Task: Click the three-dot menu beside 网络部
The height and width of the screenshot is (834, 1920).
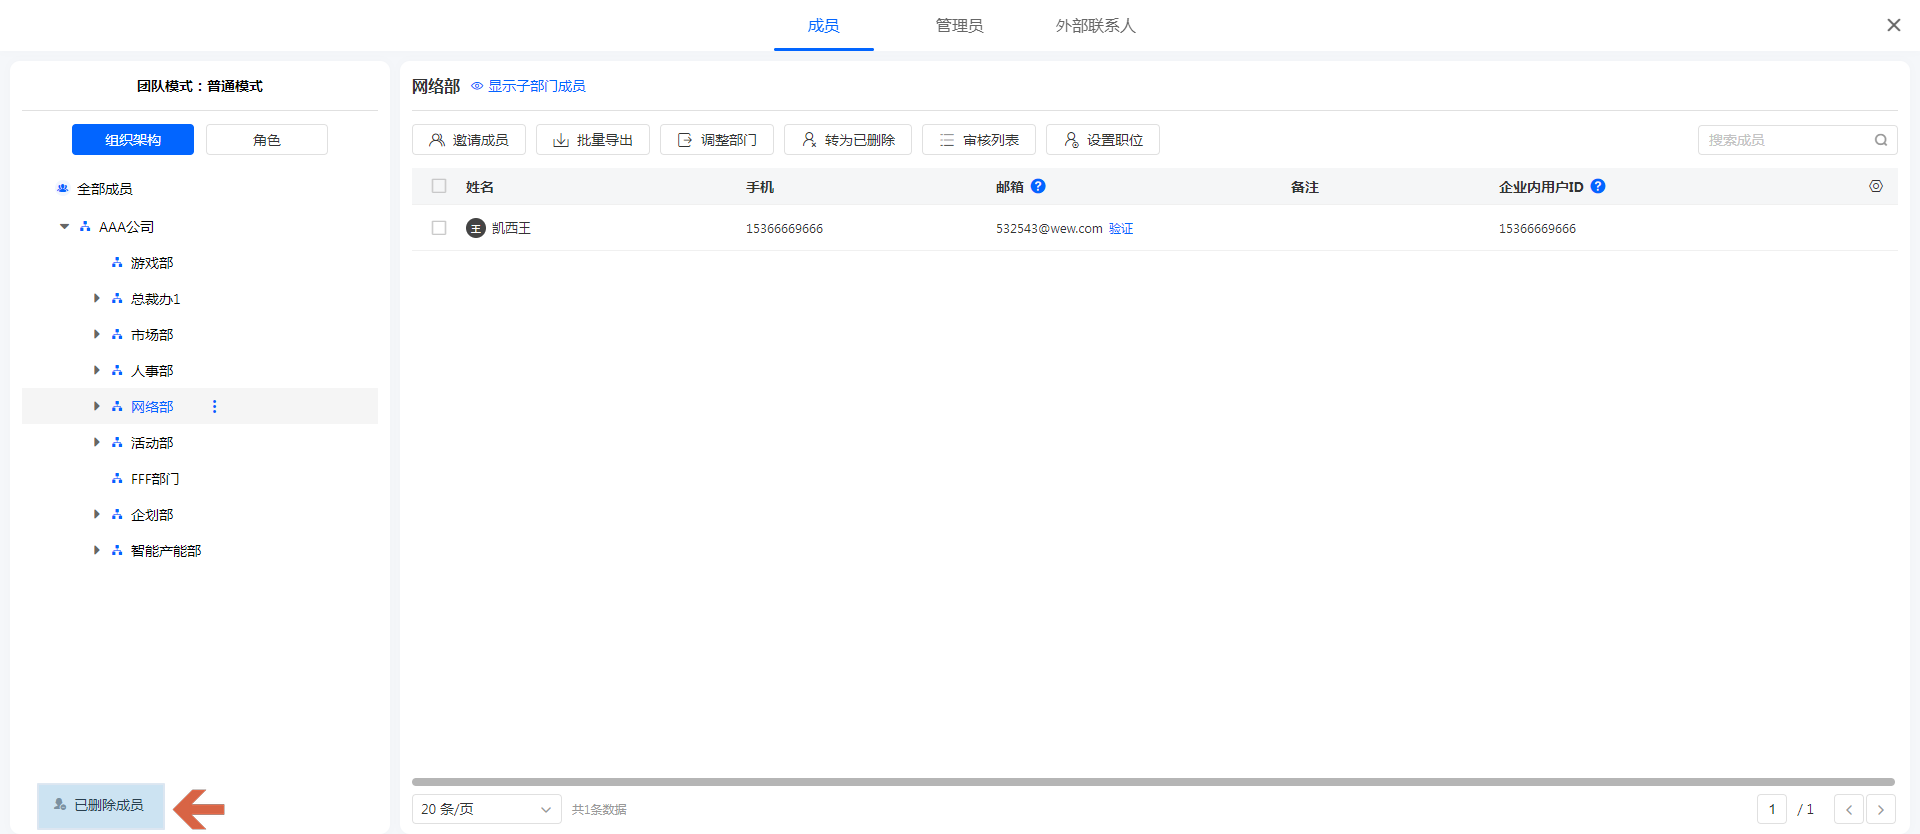Action: [x=214, y=406]
